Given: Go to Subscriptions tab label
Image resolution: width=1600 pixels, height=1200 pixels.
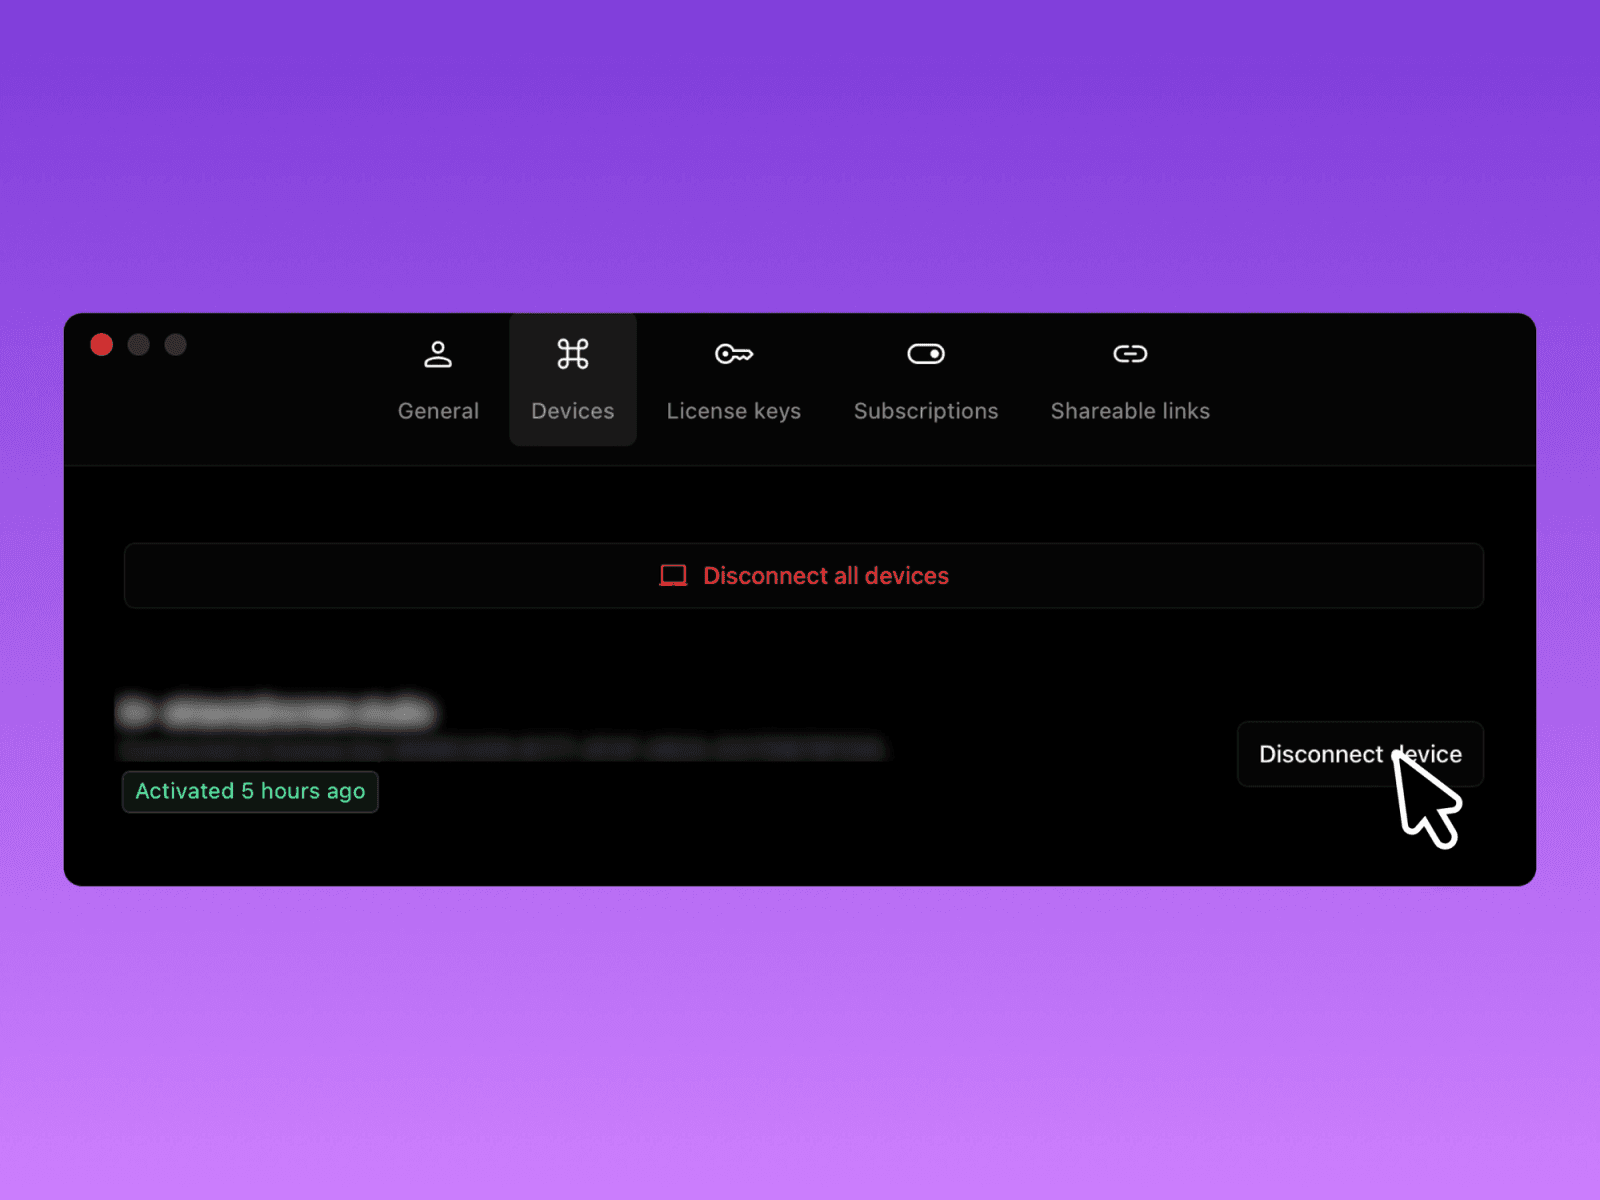Looking at the screenshot, I should point(925,411).
